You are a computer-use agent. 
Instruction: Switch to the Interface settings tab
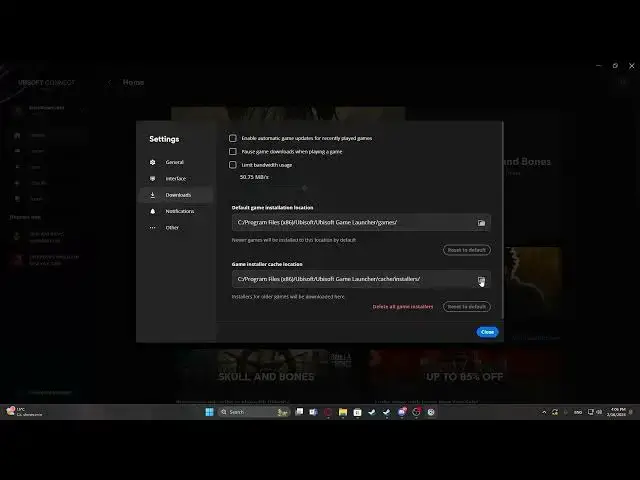click(x=176, y=178)
